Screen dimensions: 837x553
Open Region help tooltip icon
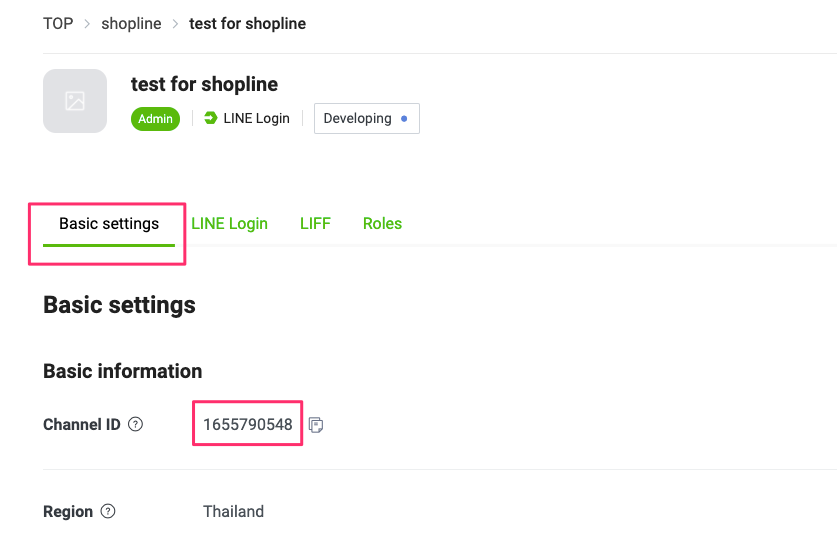108,511
